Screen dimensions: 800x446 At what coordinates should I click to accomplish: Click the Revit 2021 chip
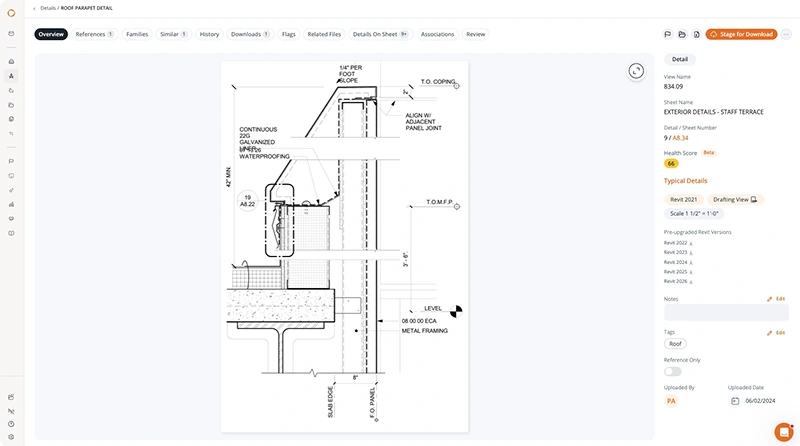pos(684,200)
